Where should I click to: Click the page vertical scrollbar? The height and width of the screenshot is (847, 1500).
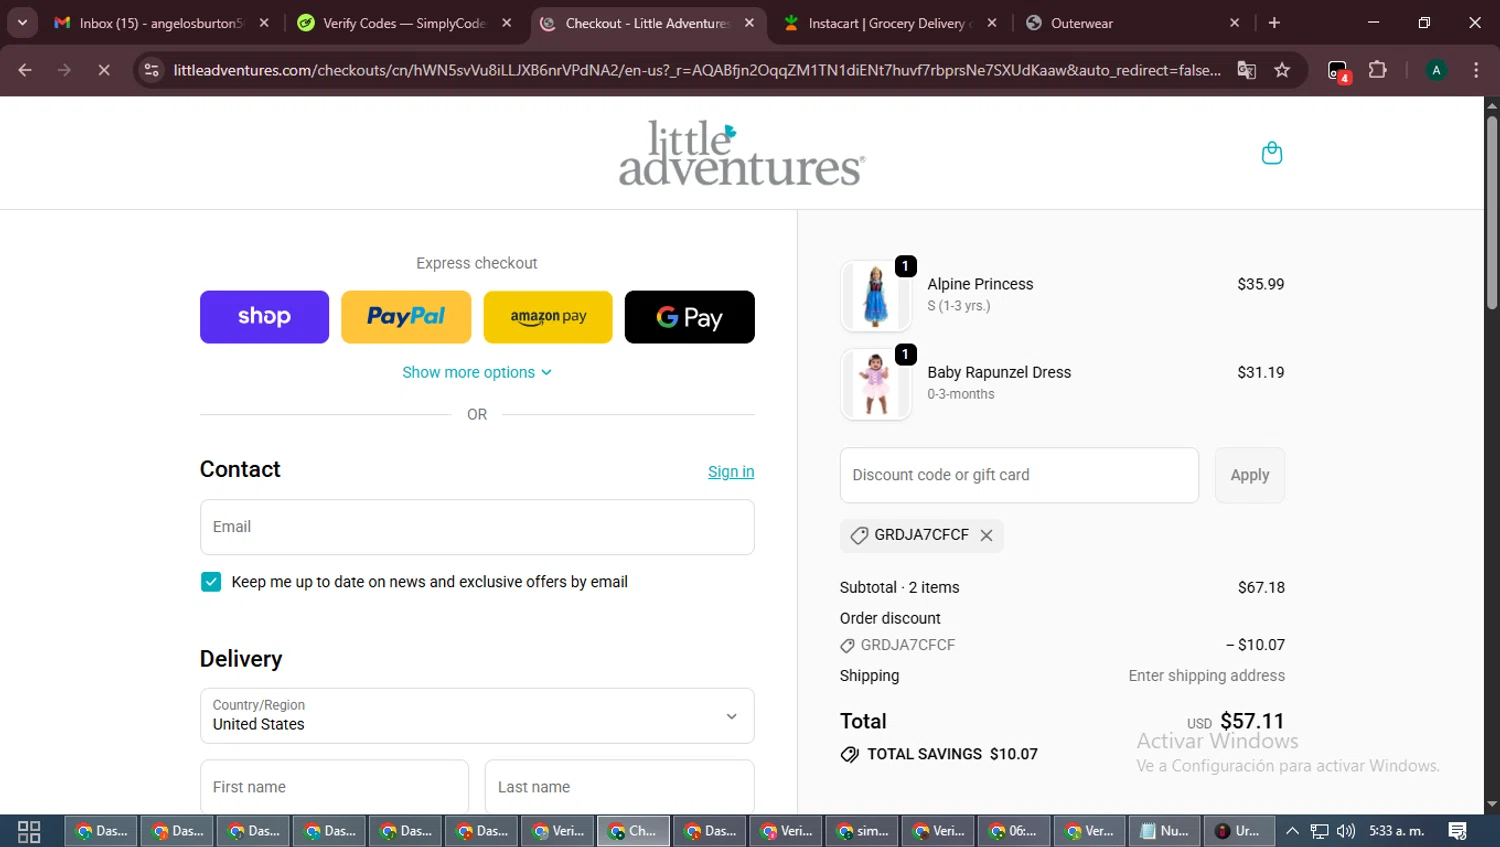click(x=1492, y=212)
